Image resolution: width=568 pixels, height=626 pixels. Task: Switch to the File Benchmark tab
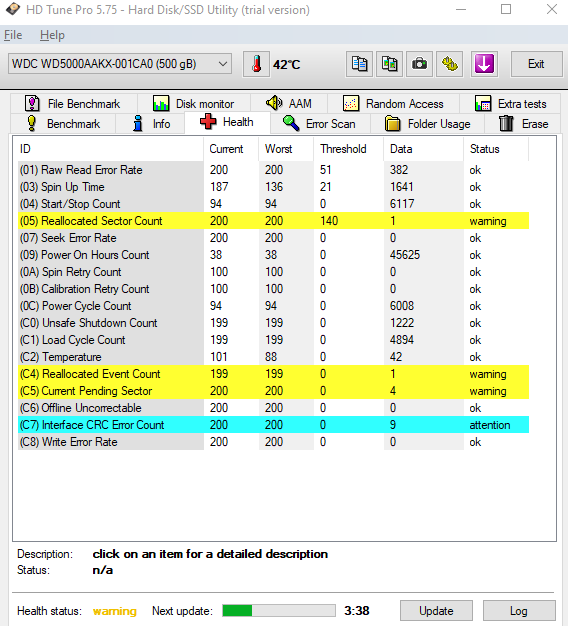[x=74, y=104]
